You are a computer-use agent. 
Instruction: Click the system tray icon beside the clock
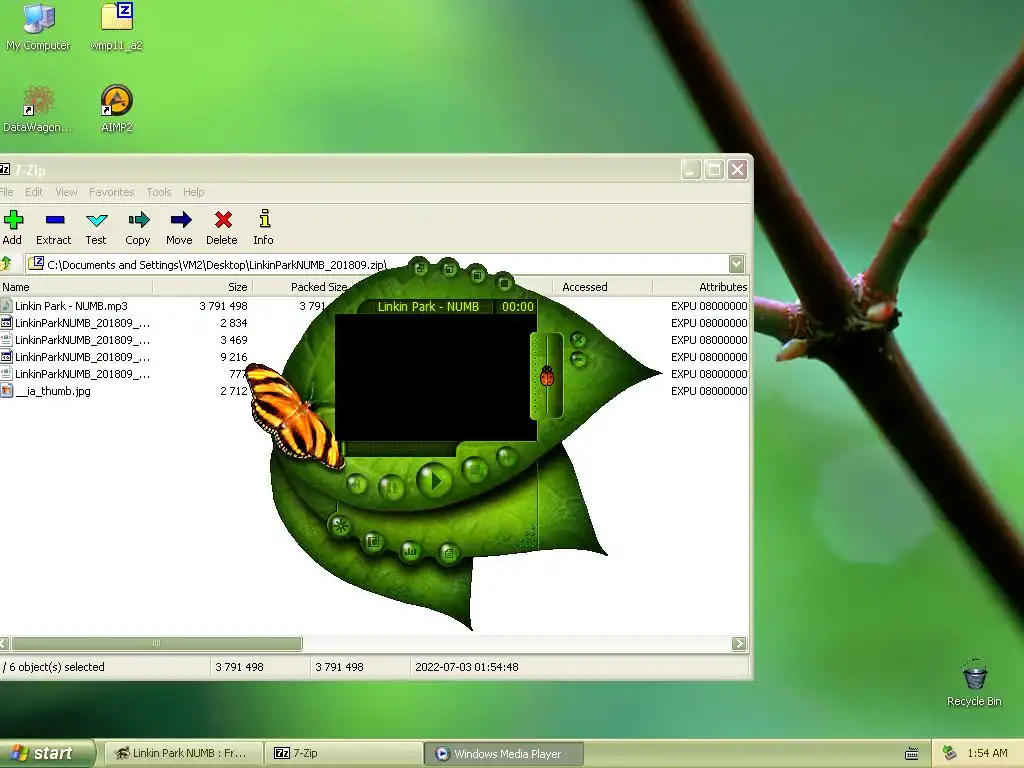950,753
